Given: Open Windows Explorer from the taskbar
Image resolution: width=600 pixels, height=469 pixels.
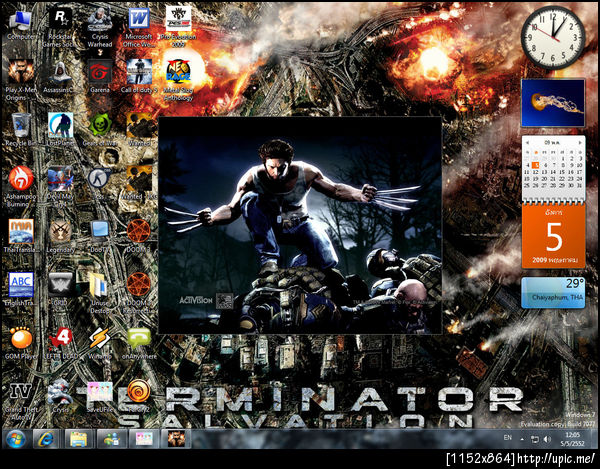Looking at the screenshot, I should point(78,439).
